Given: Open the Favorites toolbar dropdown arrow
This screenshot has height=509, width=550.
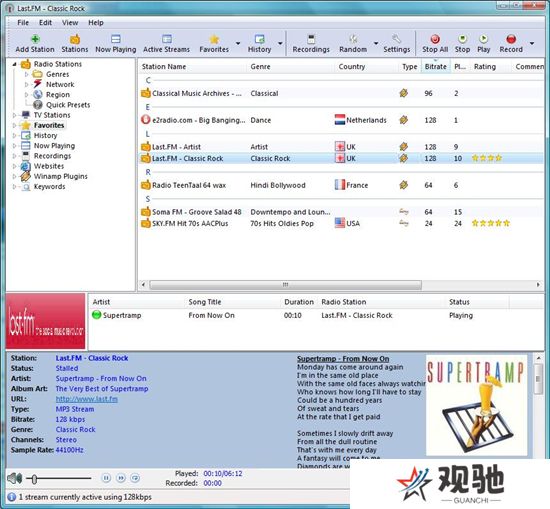Looking at the screenshot, I should click(238, 43).
